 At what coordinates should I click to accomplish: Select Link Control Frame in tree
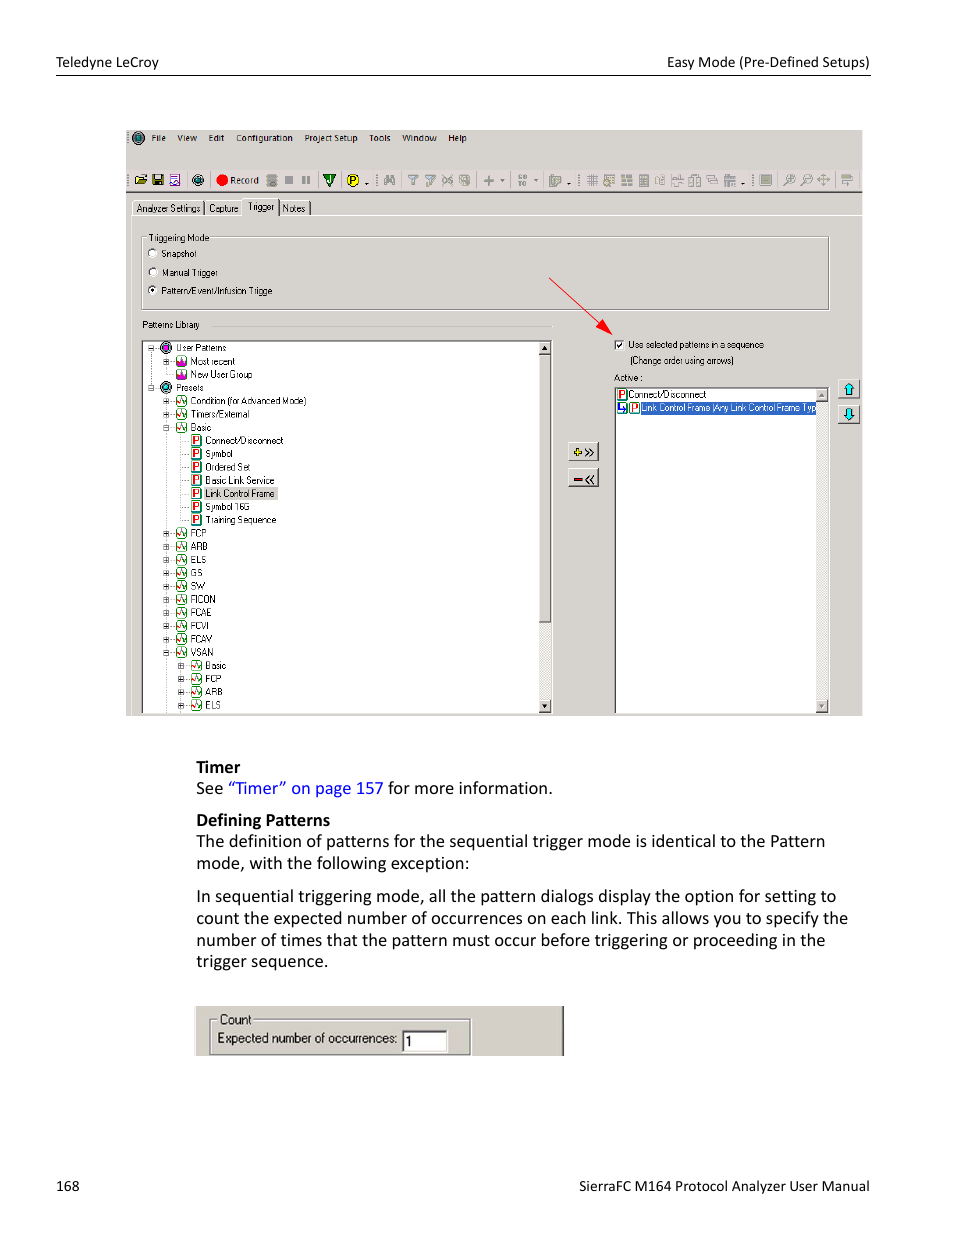tap(240, 493)
